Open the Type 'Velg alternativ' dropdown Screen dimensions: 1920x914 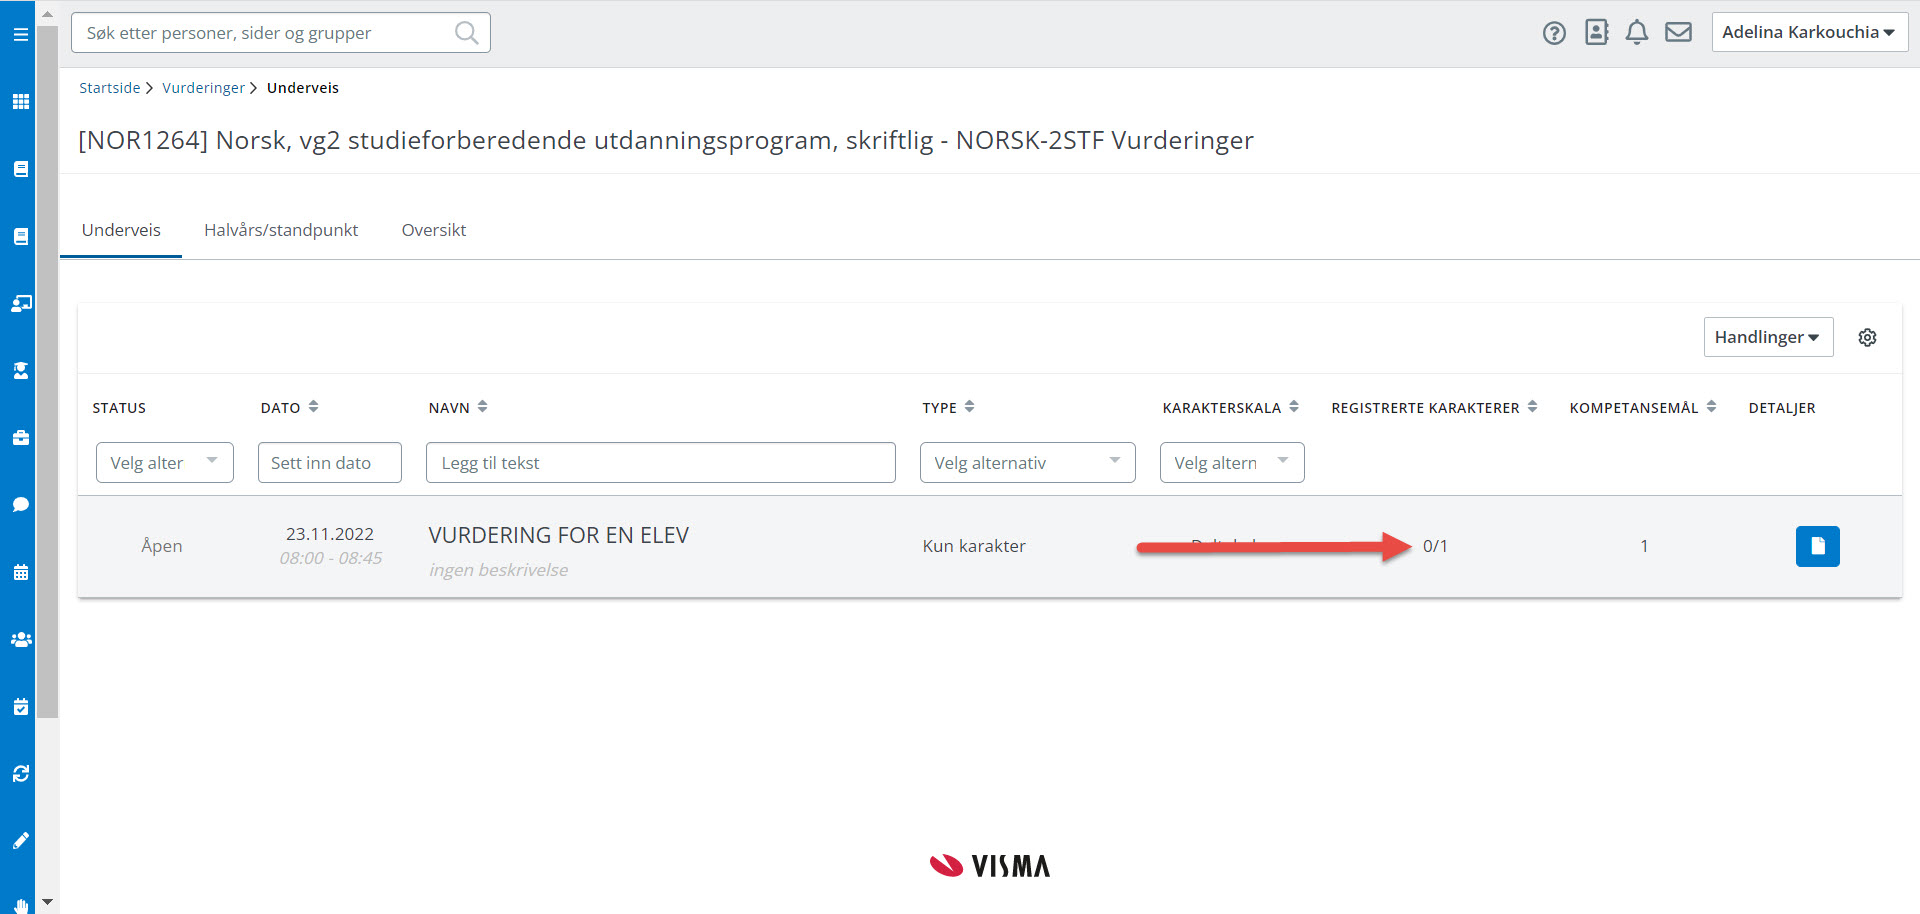click(1027, 463)
